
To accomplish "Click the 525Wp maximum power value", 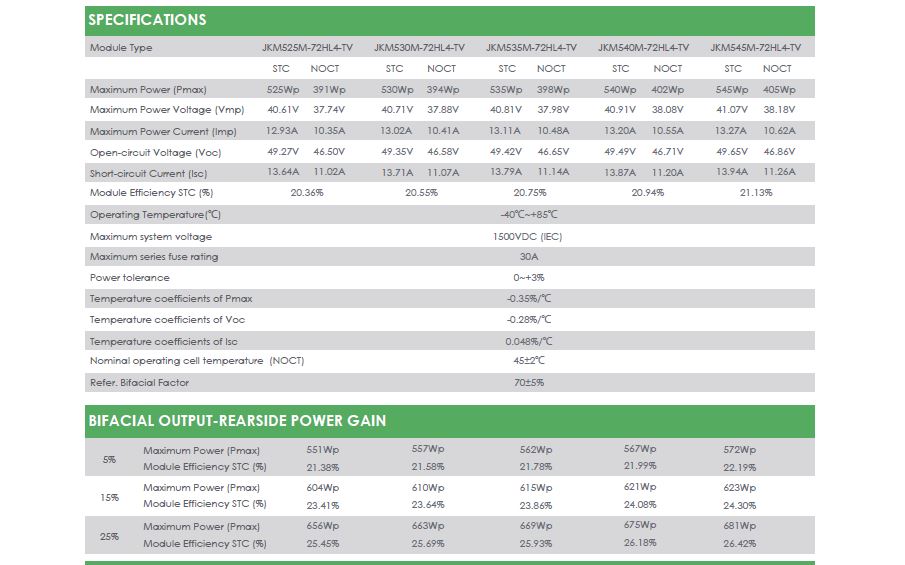I will click(x=283, y=89).
